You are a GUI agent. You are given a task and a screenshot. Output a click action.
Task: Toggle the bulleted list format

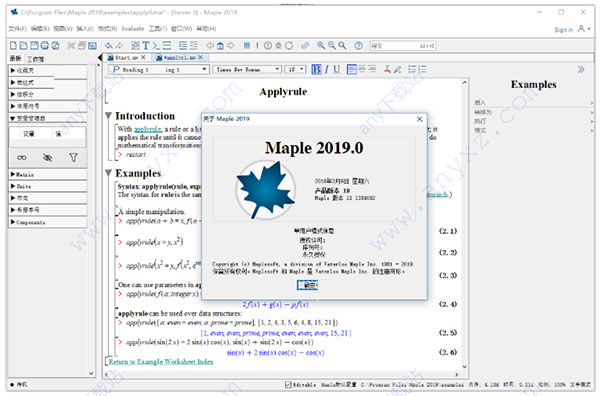412,69
